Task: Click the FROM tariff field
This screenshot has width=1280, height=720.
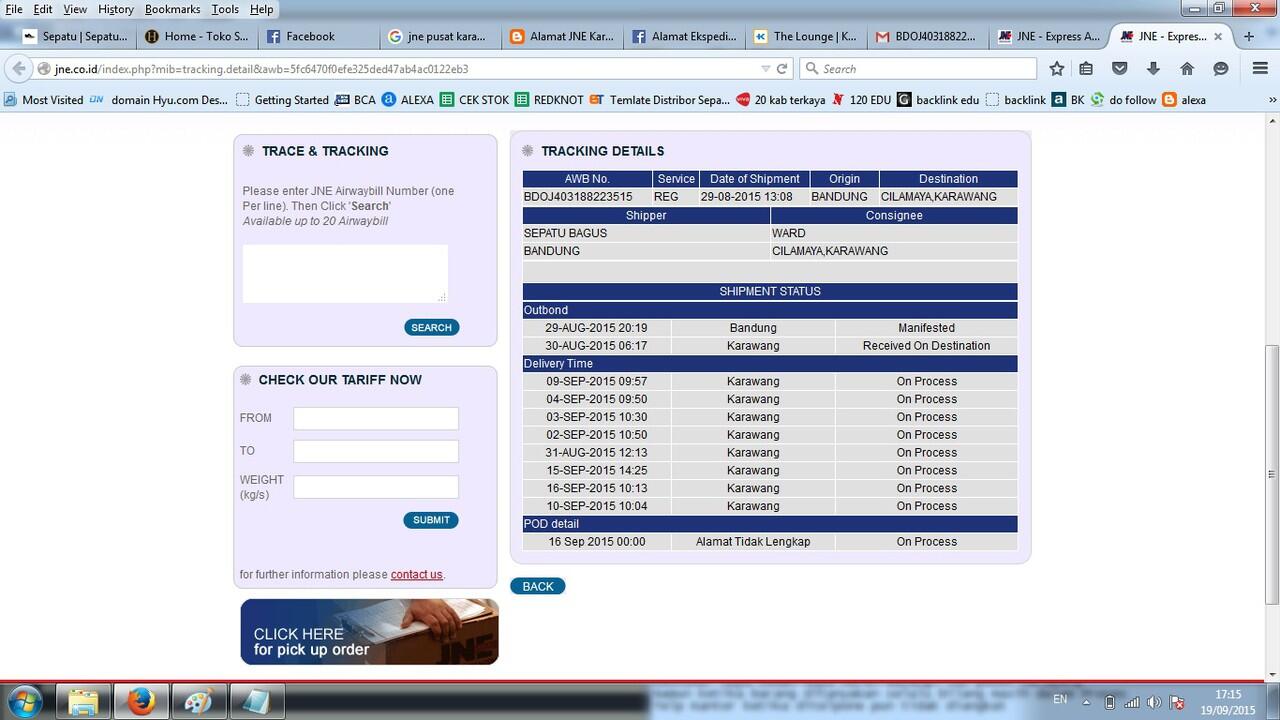Action: coord(376,418)
